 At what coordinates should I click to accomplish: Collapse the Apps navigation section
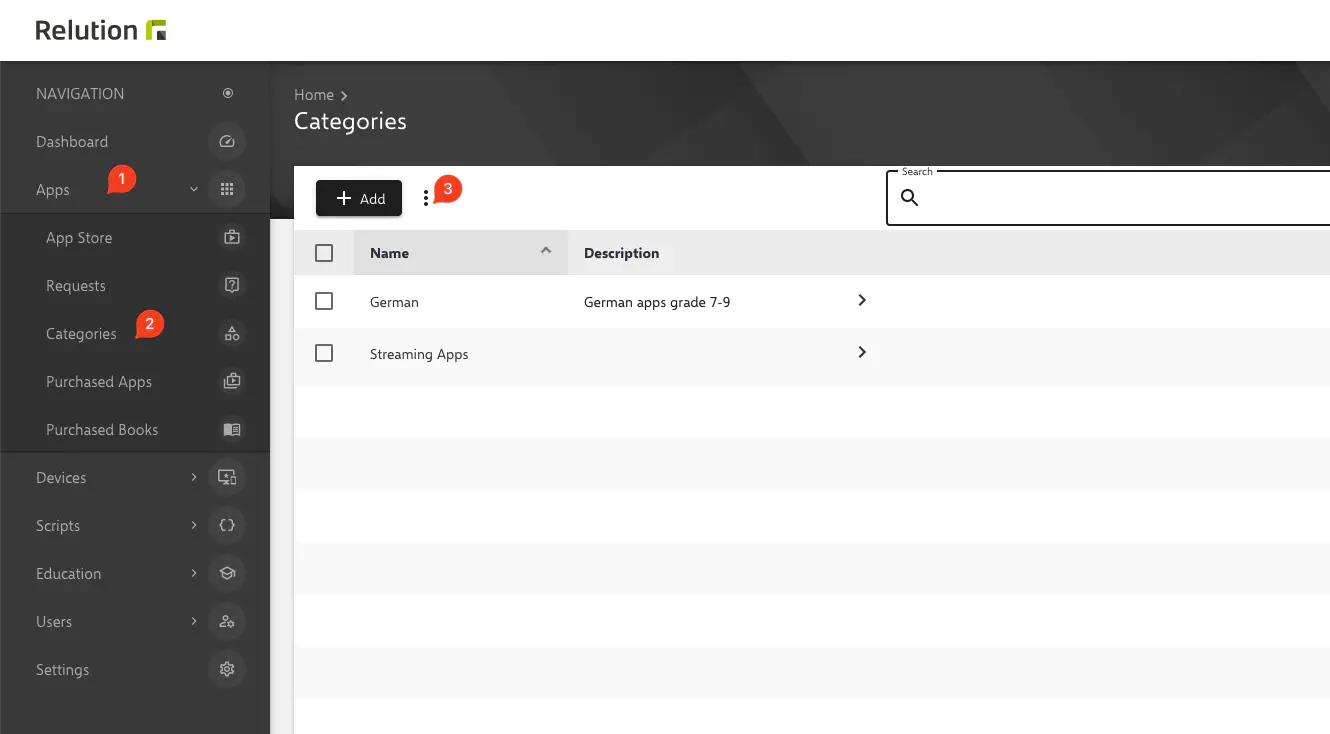tap(194, 190)
